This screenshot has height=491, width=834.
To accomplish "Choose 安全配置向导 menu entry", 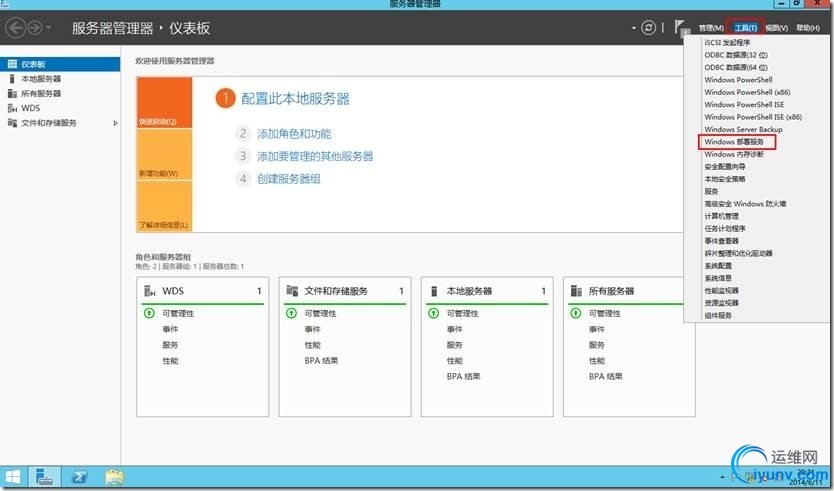I will click(724, 167).
